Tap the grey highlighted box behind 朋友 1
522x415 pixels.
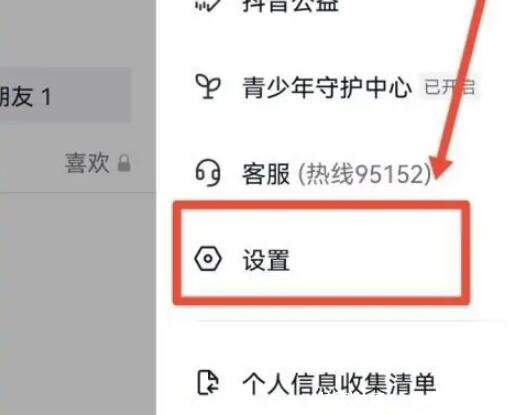pos(65,95)
